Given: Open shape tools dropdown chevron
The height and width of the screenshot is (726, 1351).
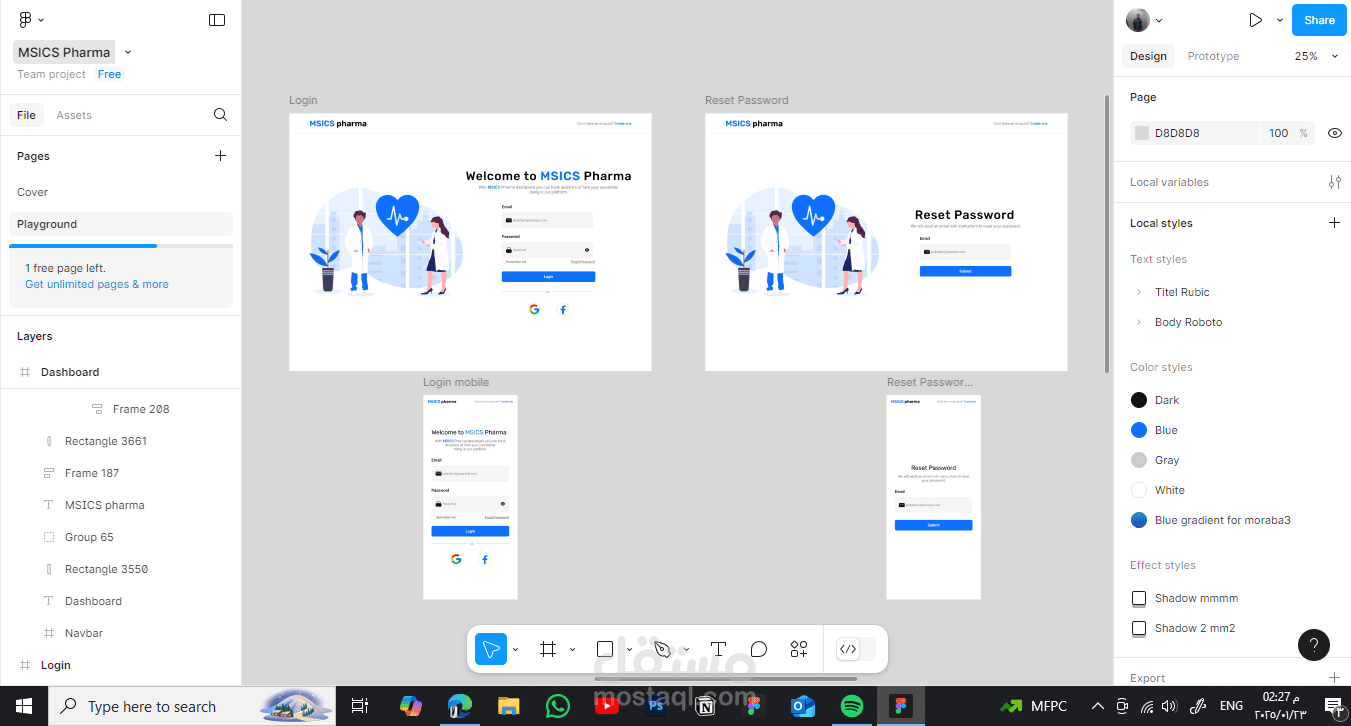Looking at the screenshot, I should tap(629, 649).
